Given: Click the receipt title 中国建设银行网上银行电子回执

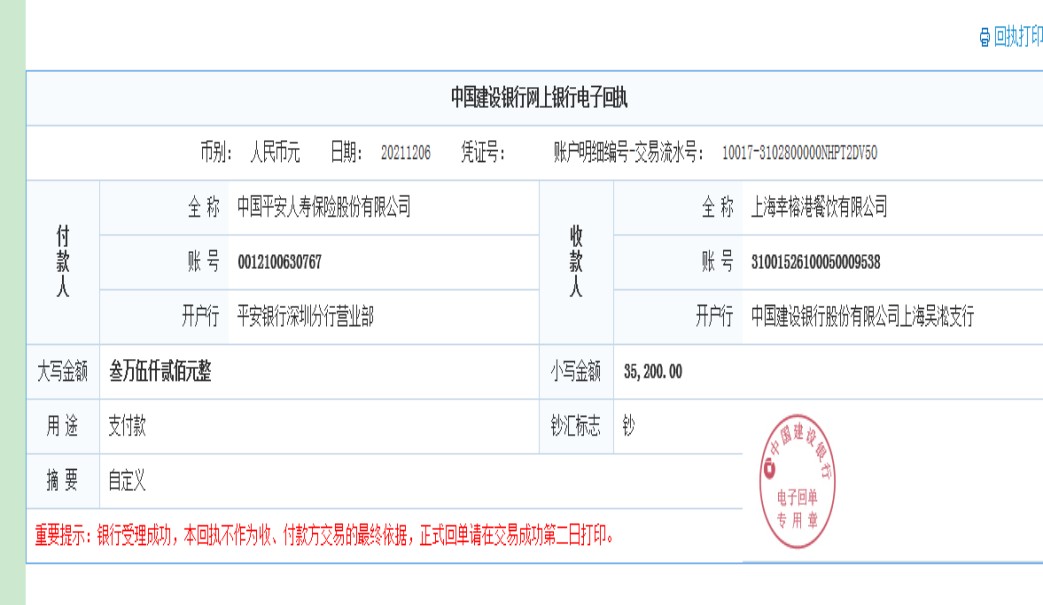Looking at the screenshot, I should pos(538,98).
